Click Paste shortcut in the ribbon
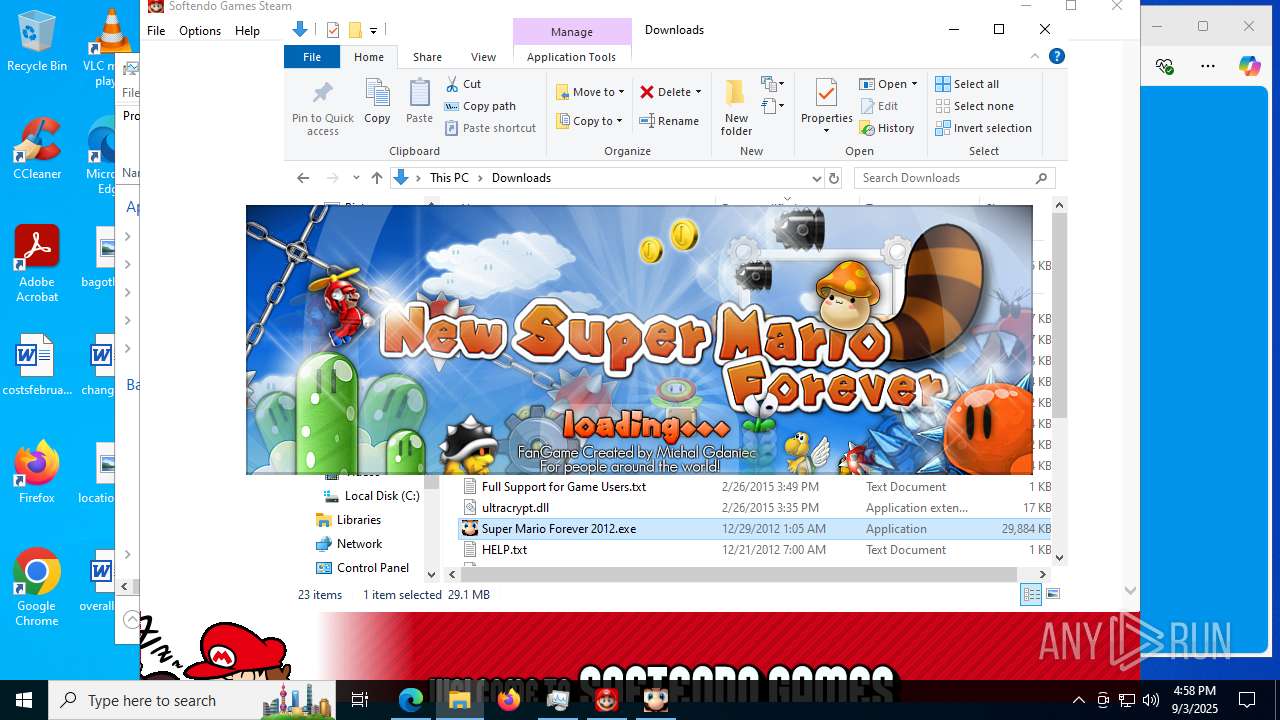 (490, 128)
